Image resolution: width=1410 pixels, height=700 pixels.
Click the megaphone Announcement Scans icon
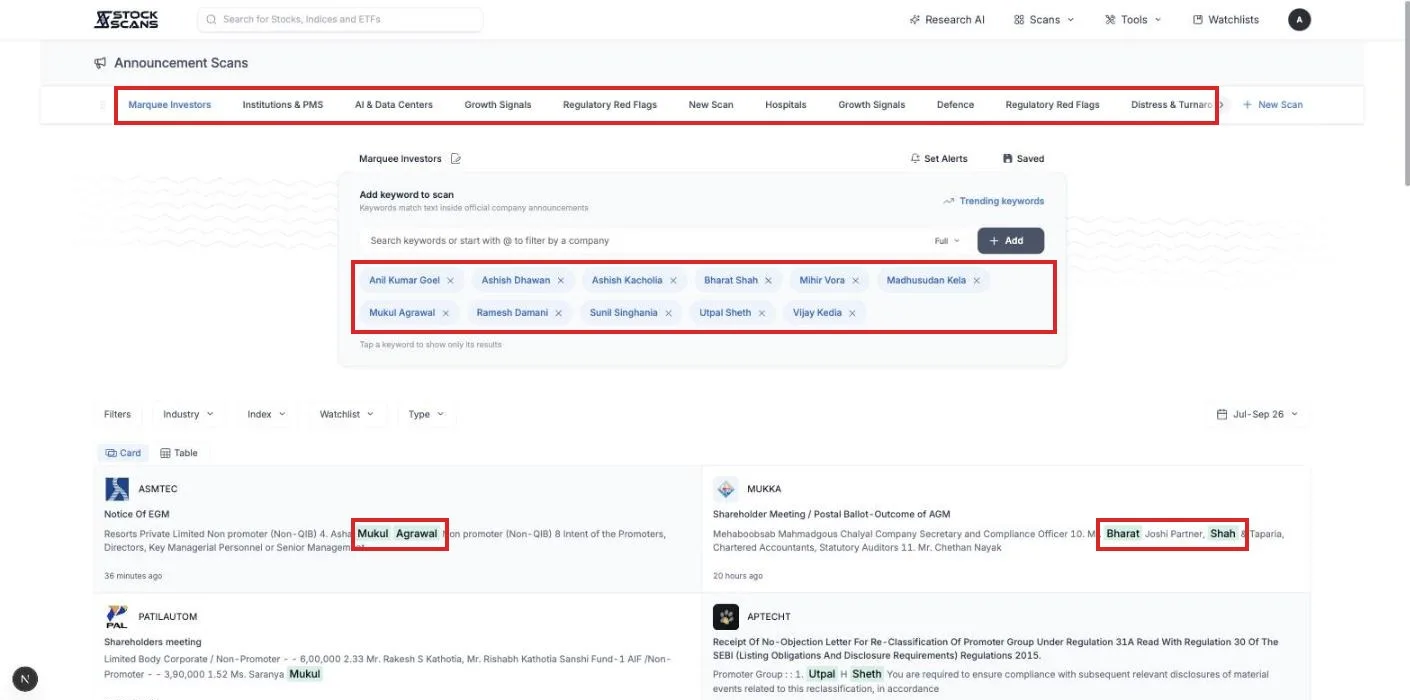click(100, 63)
